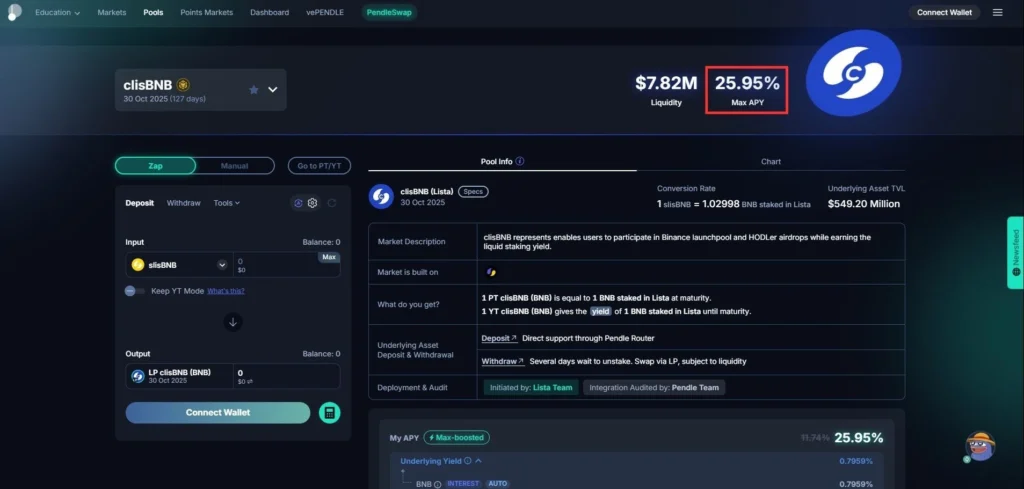Click the Initiated by: Lista Team badge
1024x489 pixels.
(531, 388)
